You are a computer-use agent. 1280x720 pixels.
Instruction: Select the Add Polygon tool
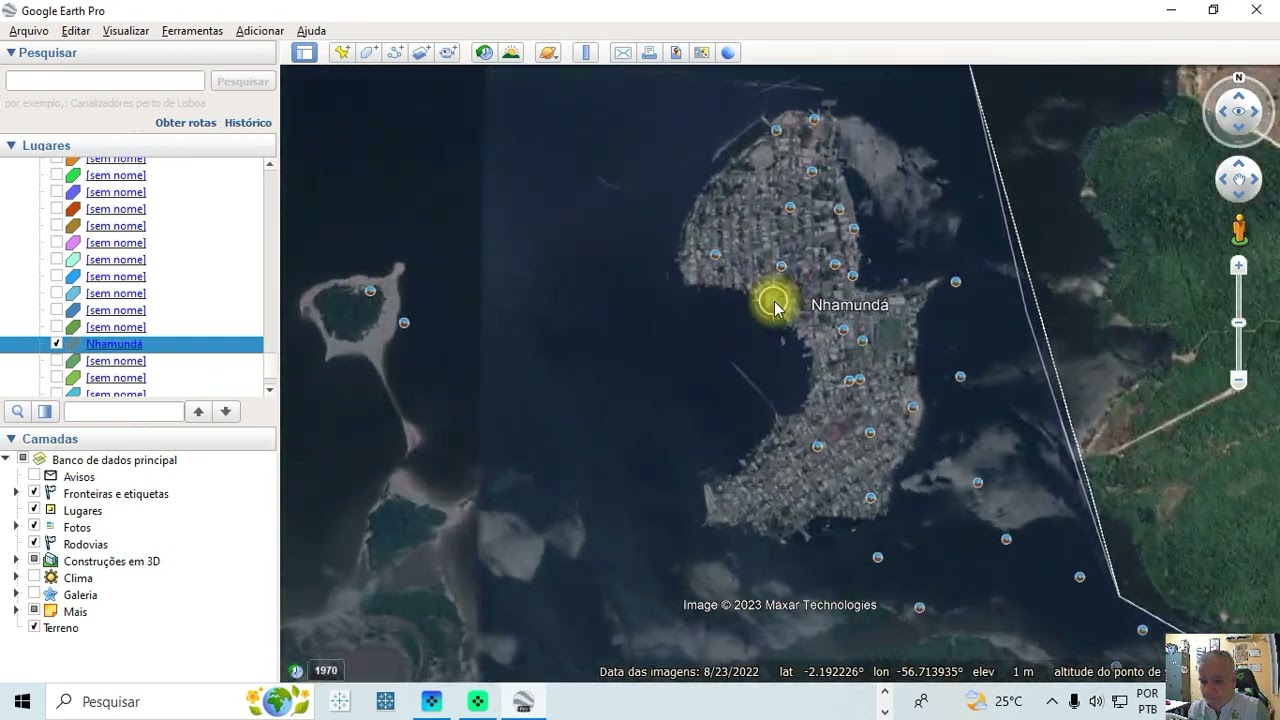pos(369,53)
